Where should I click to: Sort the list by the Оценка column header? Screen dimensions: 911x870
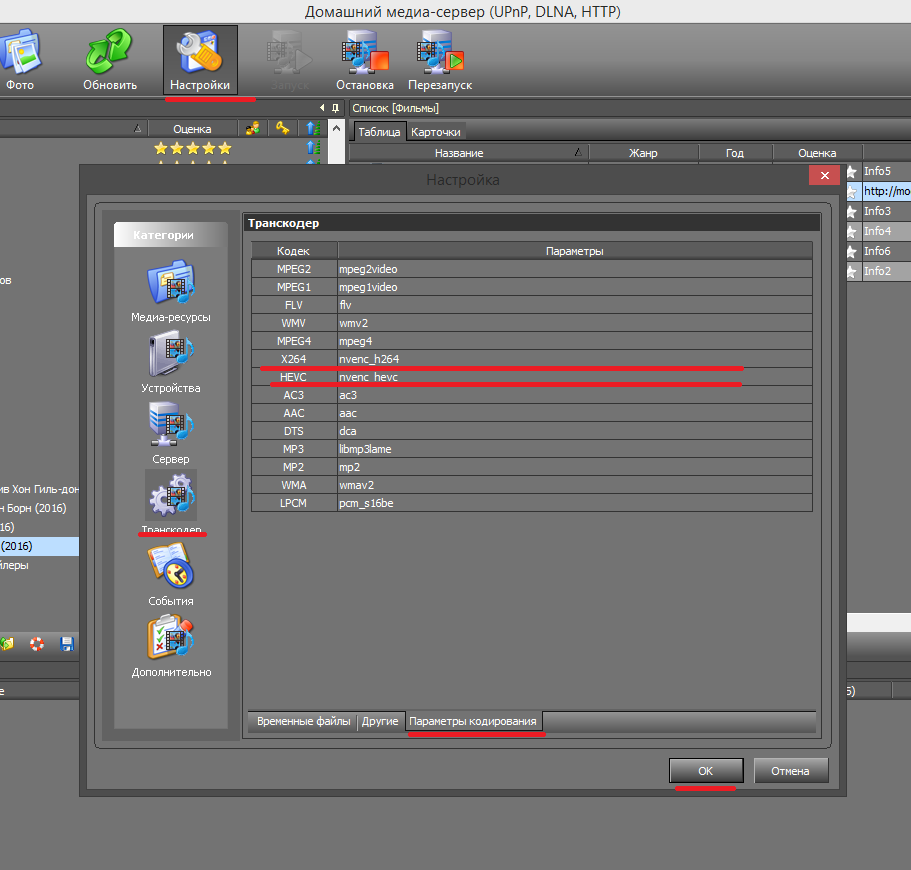tap(816, 153)
